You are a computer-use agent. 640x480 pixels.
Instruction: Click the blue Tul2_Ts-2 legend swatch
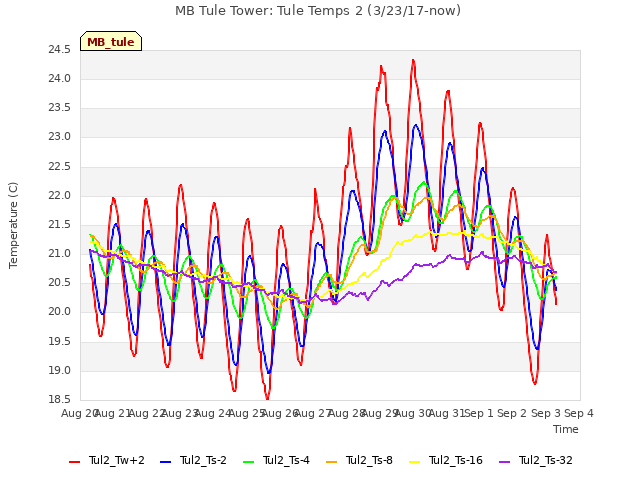165,462
